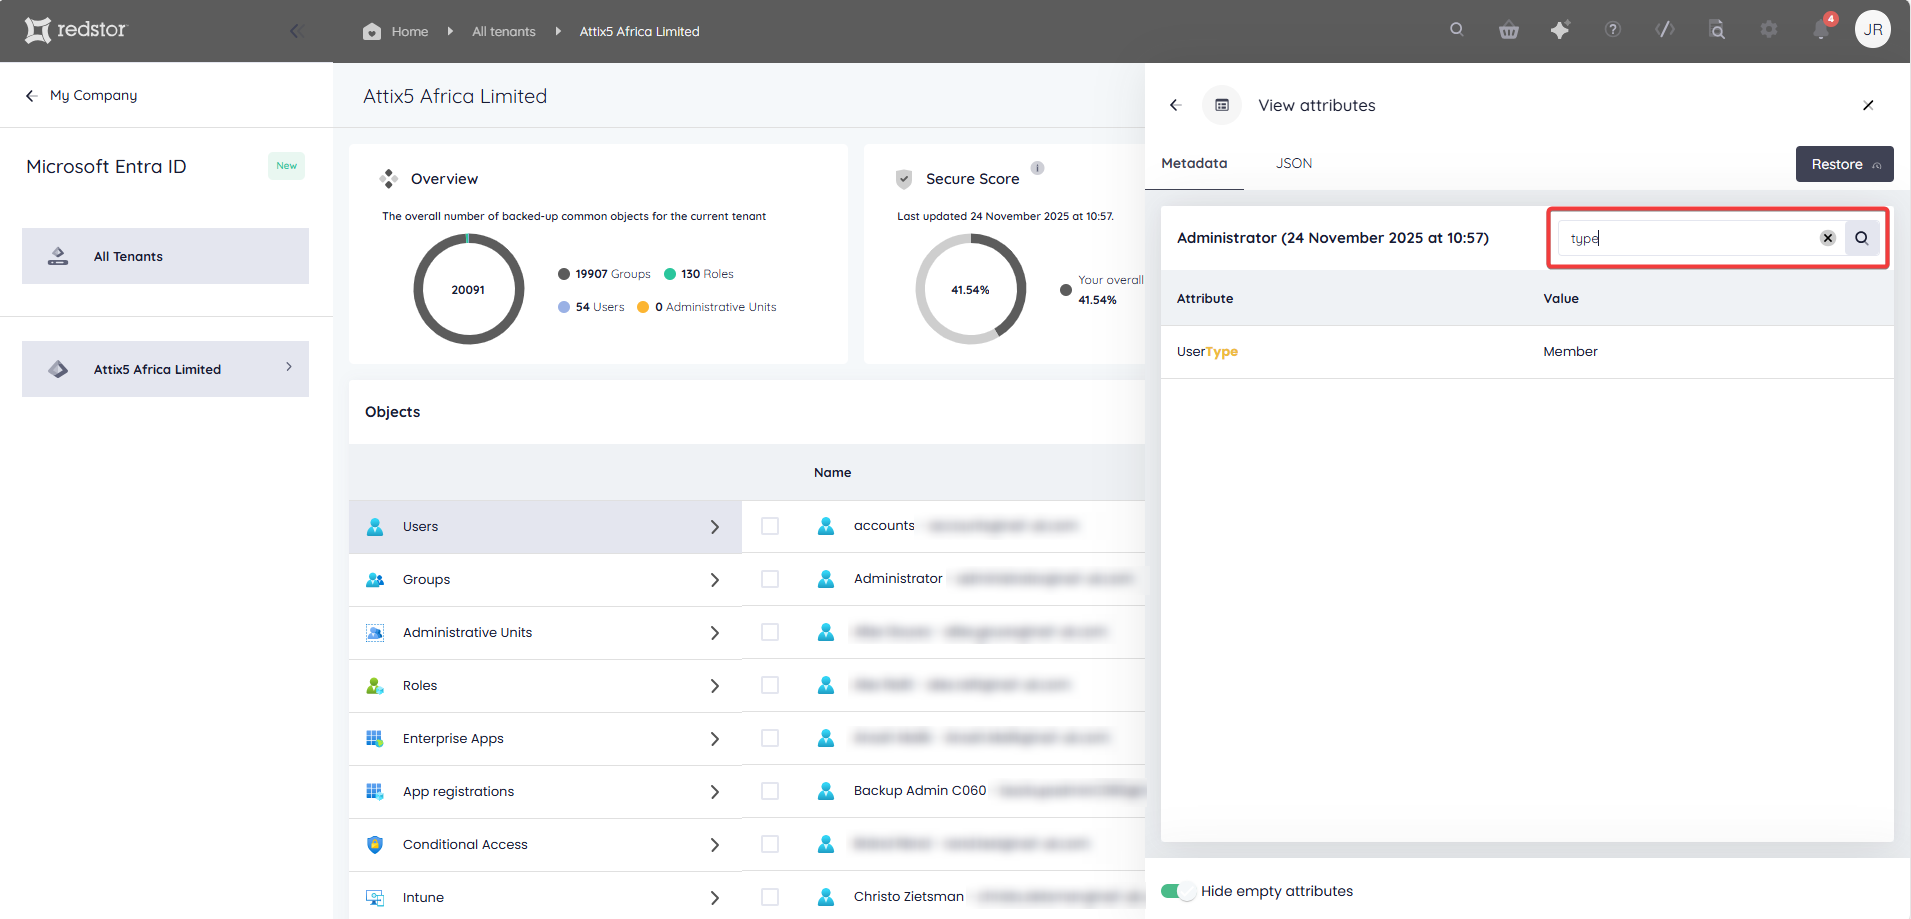Viewport: 1911px width, 919px height.
Task: Open the document search icon
Action: pos(1717,30)
